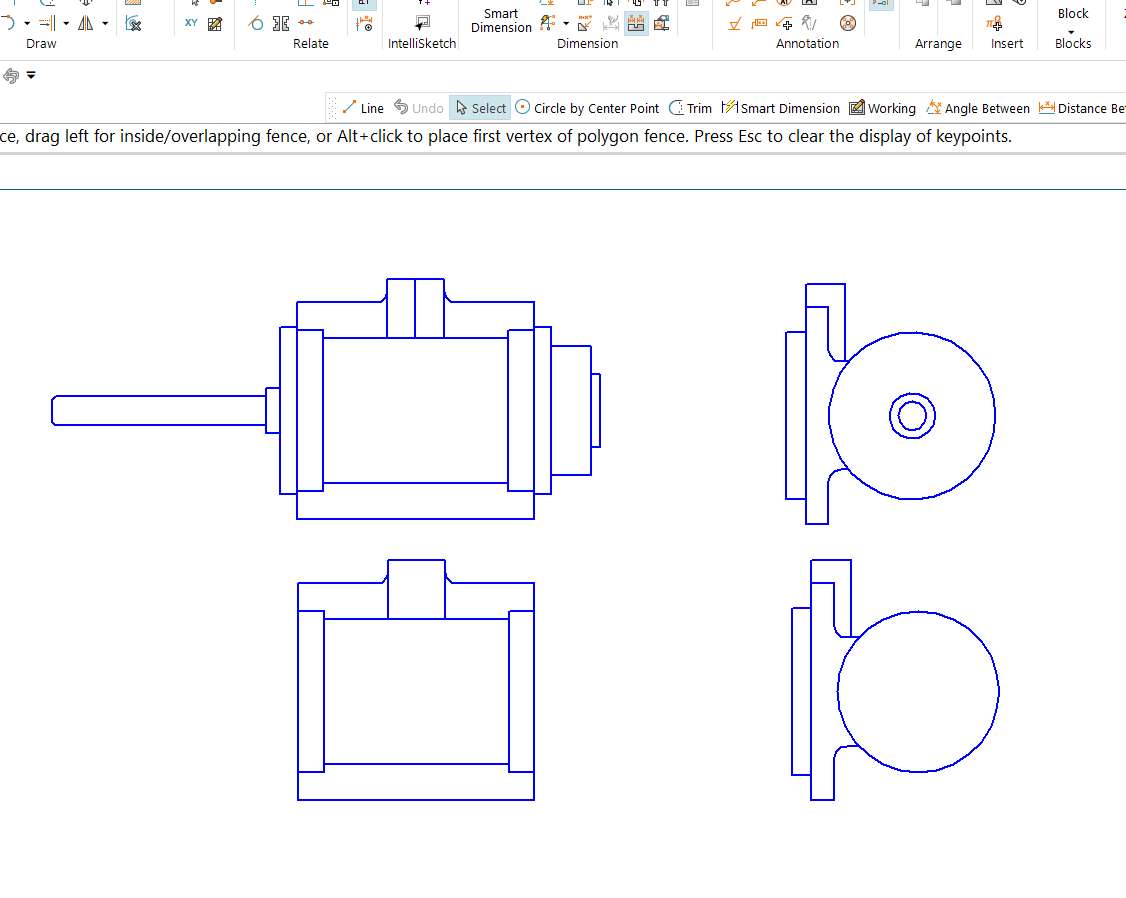1126x898 pixels.
Task: Select the Mirror tool in Draw group
Action: click(85, 22)
